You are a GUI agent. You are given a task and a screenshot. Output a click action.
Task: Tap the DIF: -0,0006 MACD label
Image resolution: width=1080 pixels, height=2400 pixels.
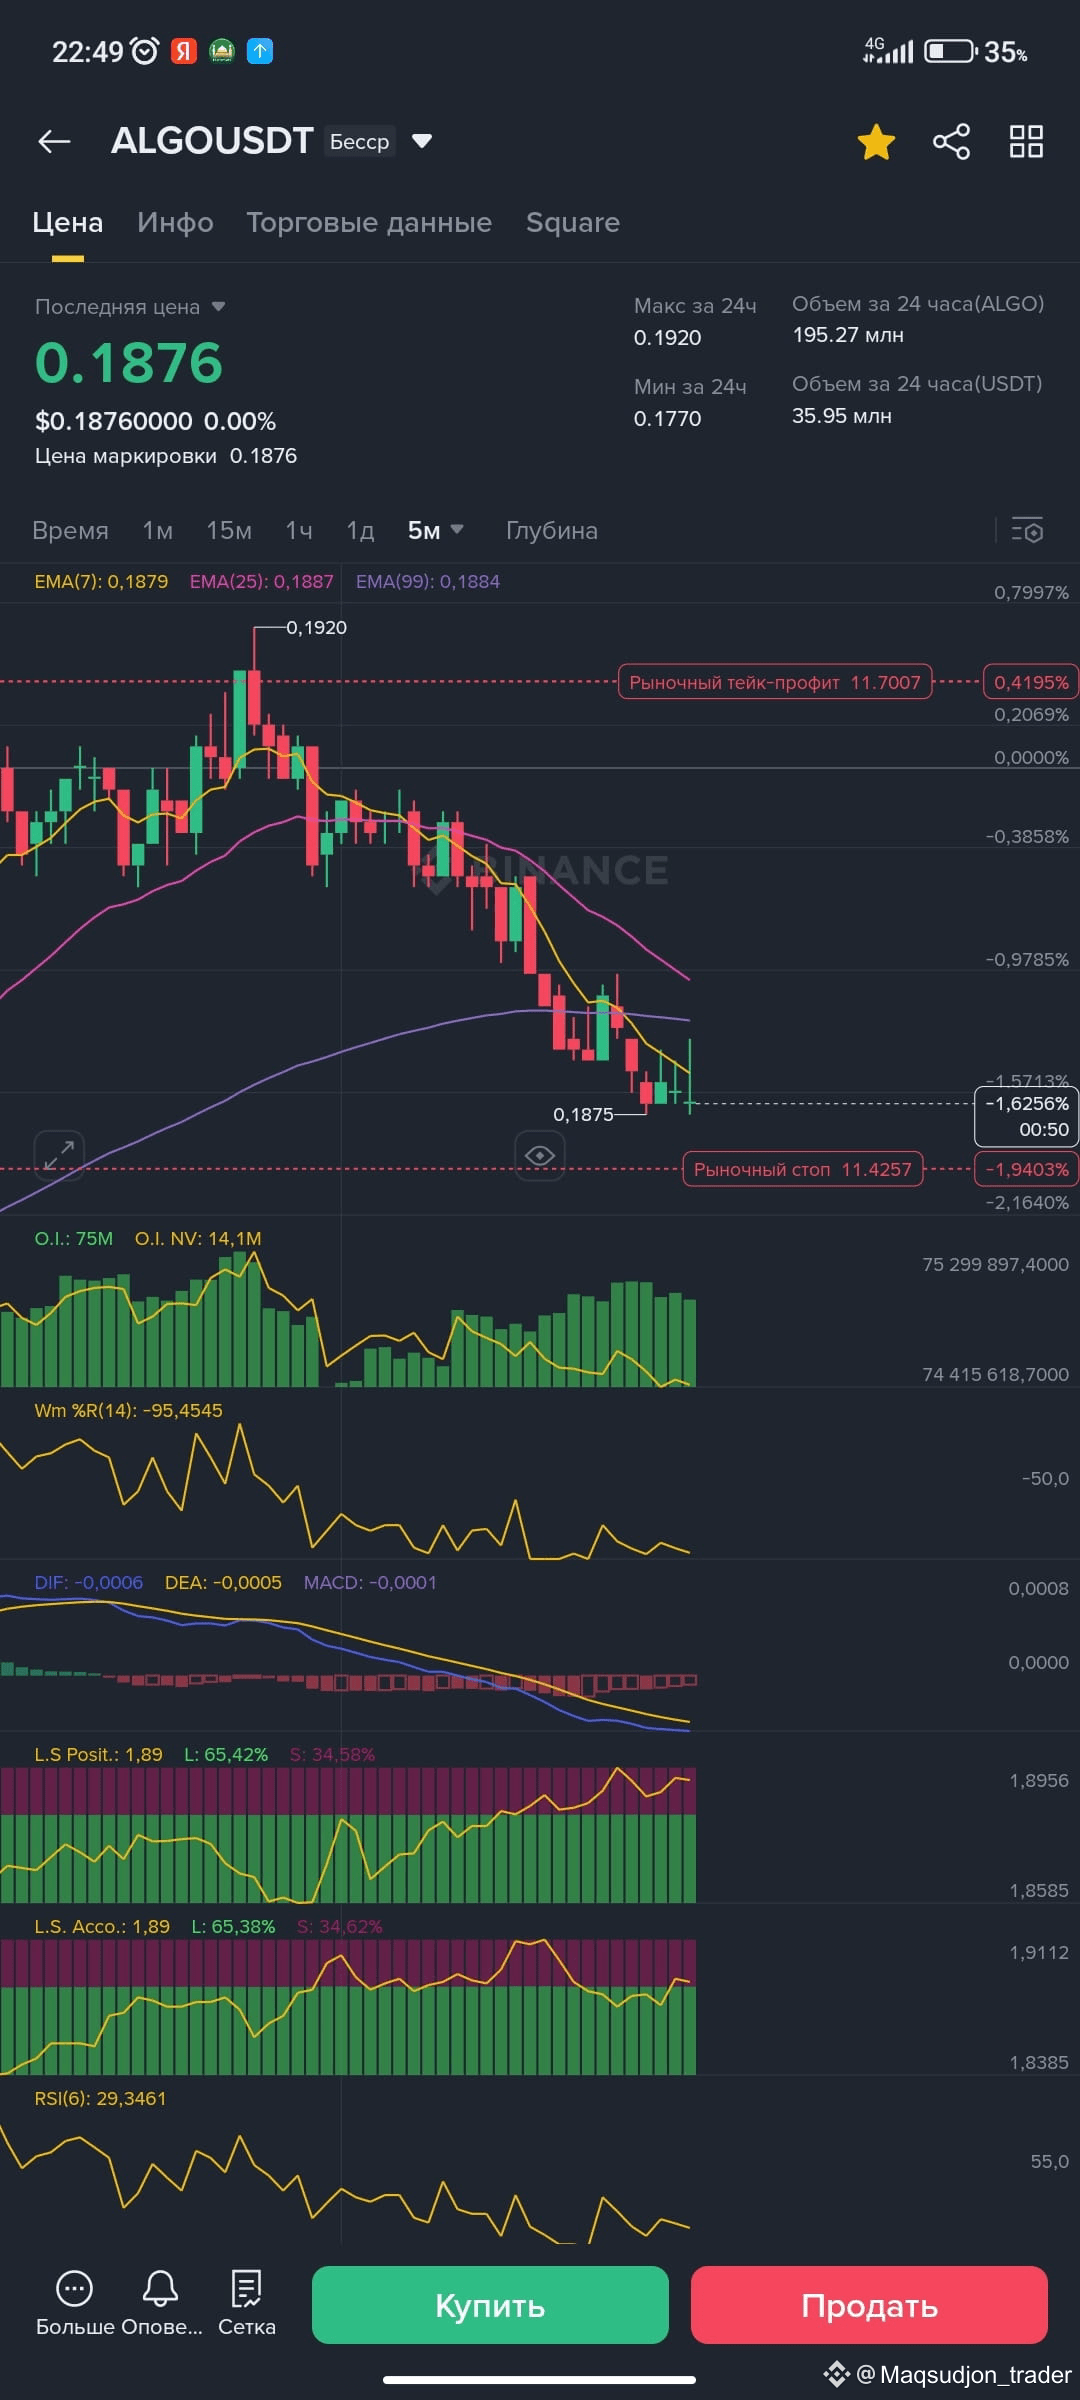click(x=89, y=1582)
